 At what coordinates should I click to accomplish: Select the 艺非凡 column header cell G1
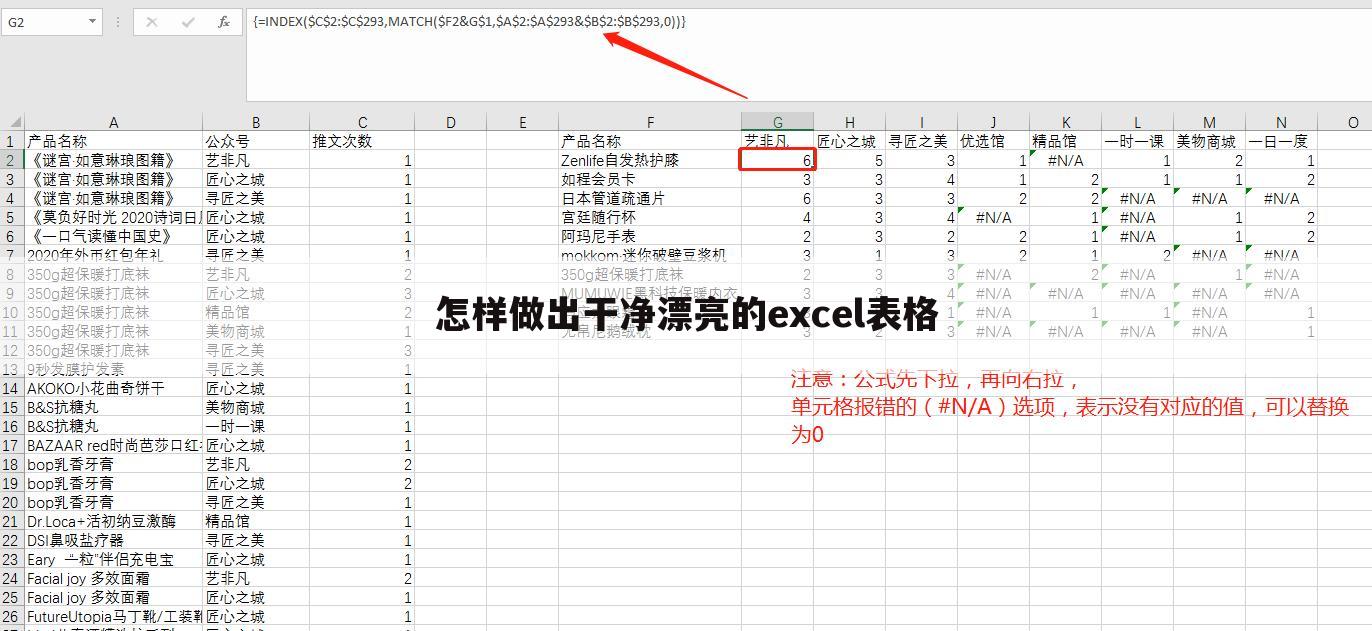[x=777, y=141]
